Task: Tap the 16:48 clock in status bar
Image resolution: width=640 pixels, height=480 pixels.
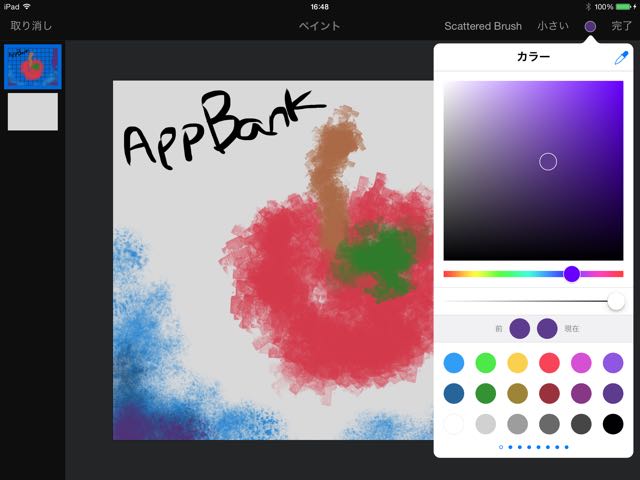Action: point(320,7)
